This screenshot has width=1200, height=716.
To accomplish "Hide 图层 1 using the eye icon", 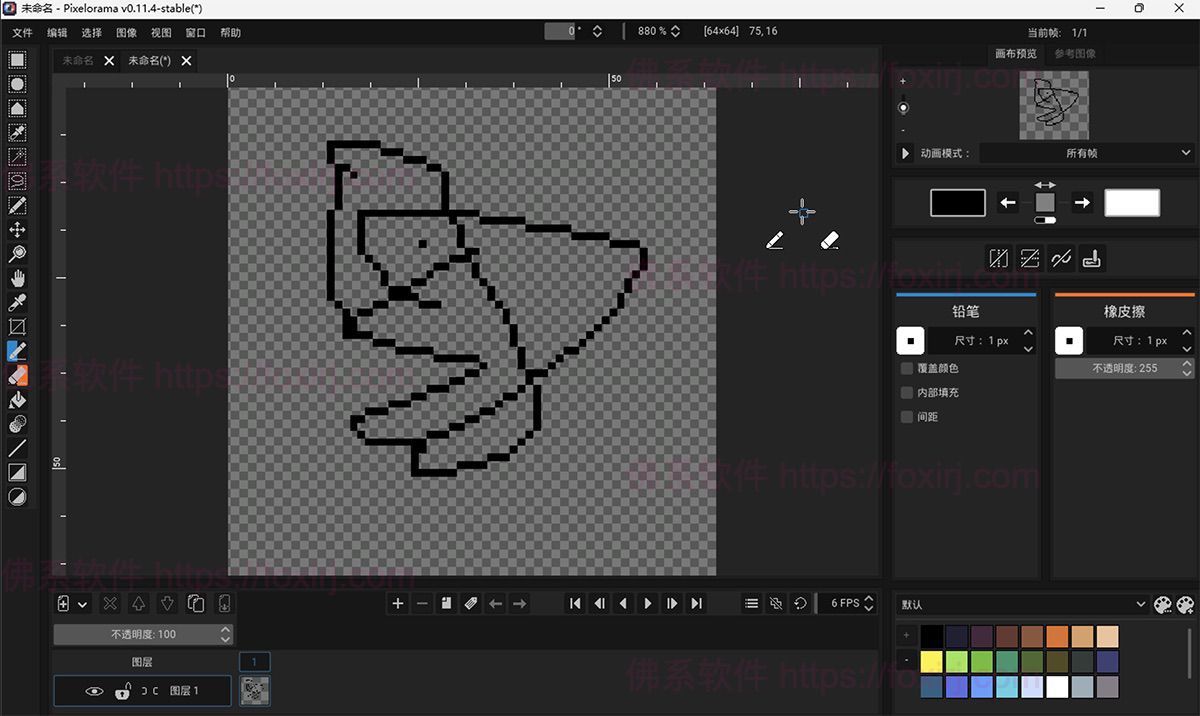I will coord(94,691).
